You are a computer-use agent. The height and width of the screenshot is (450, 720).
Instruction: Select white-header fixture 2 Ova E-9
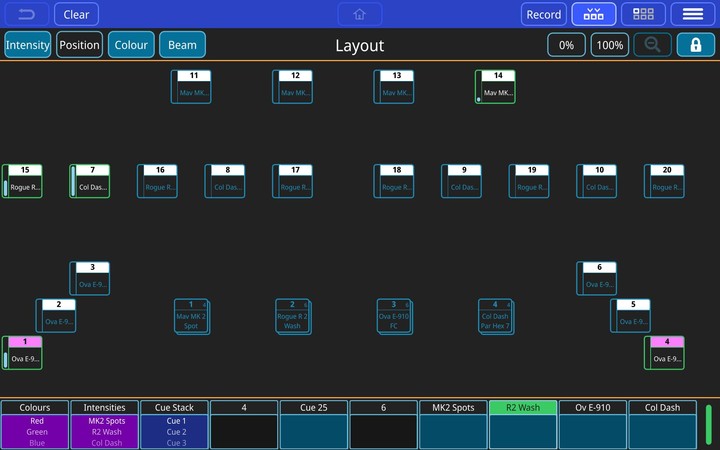click(x=56, y=315)
